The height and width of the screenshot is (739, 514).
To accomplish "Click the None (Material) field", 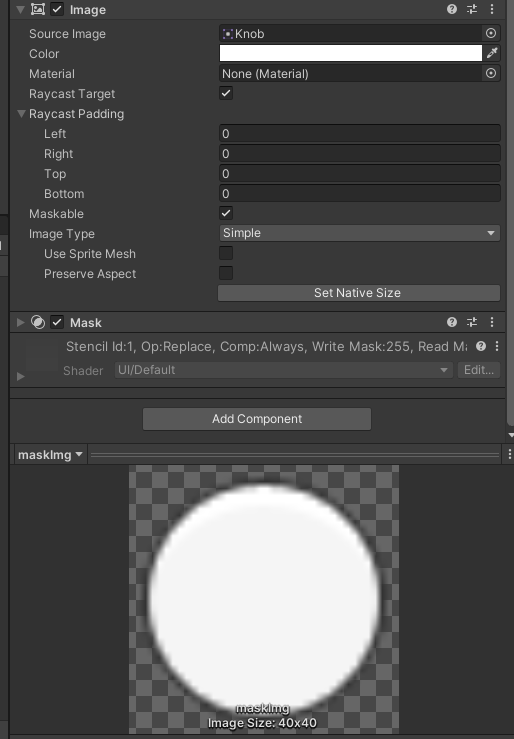I will [351, 74].
